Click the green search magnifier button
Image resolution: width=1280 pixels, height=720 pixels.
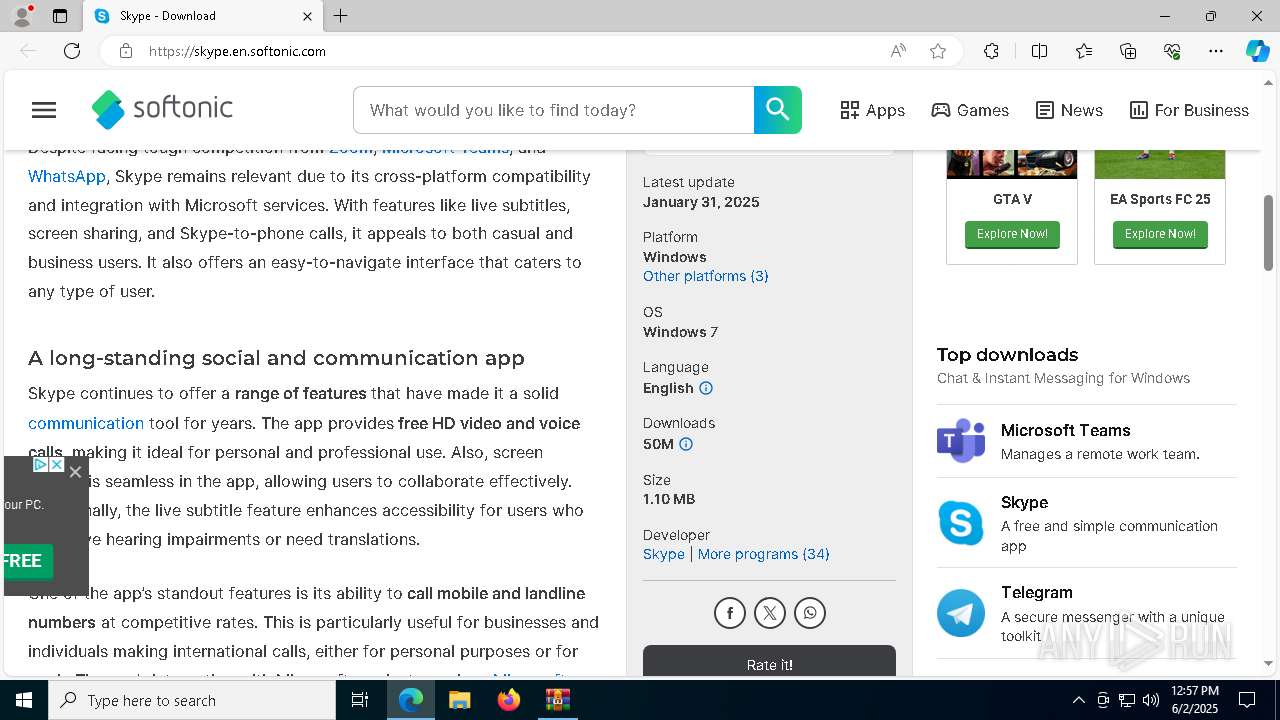pyautogui.click(x=778, y=110)
